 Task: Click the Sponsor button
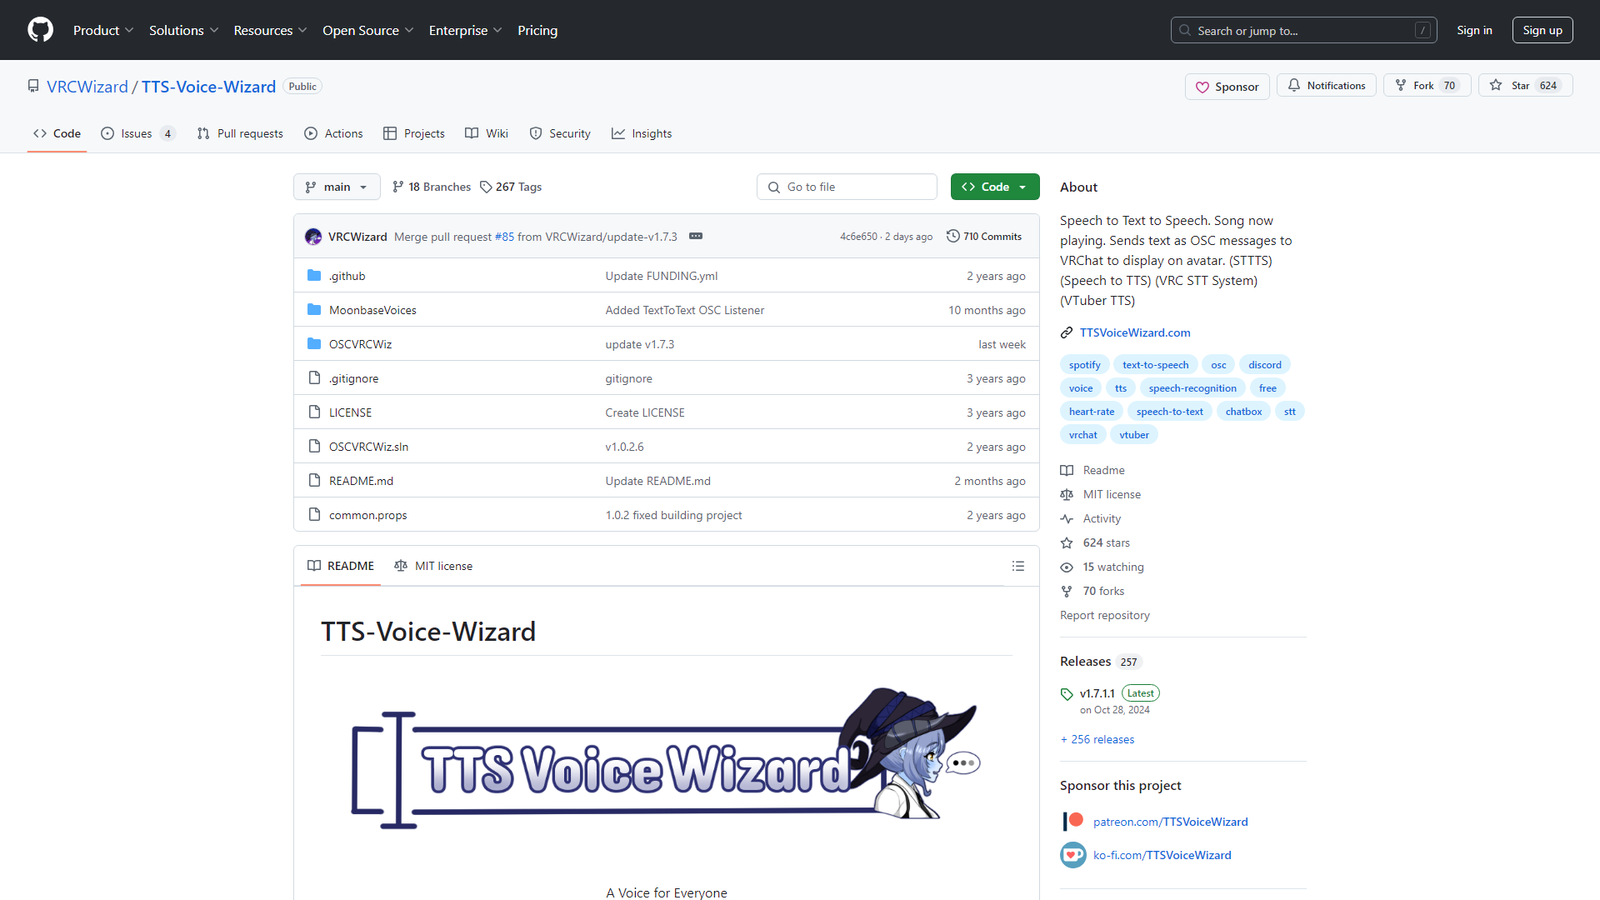pos(1228,87)
